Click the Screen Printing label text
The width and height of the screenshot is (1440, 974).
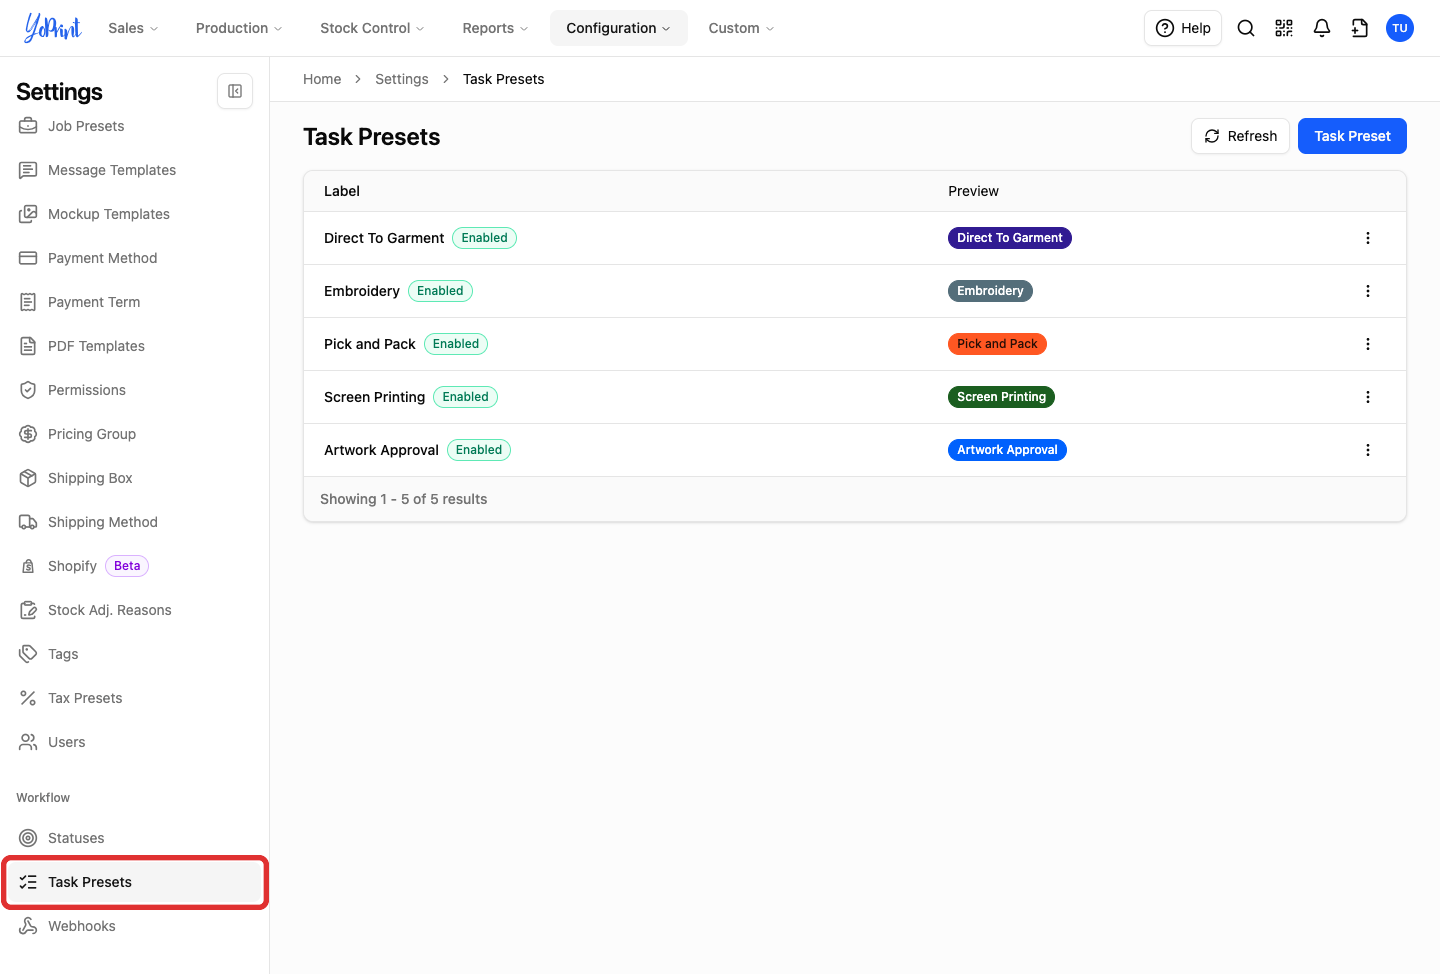point(374,397)
